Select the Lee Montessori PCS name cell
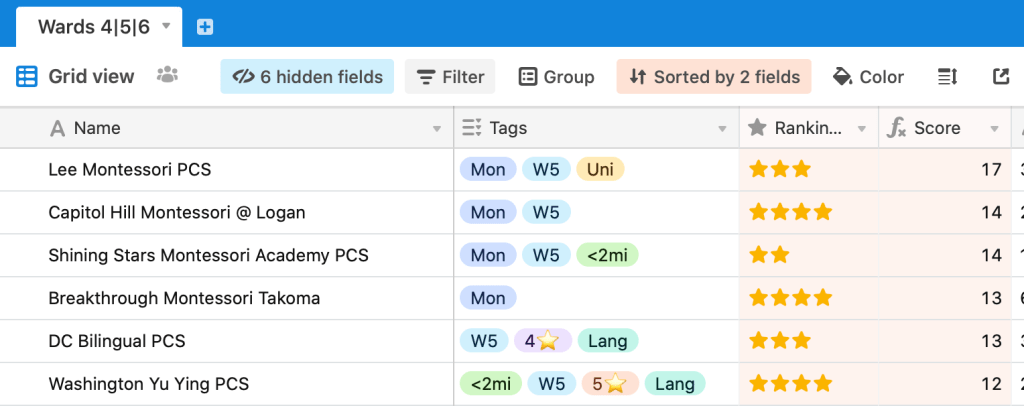Image resolution: width=1024 pixels, height=406 pixels. 130,170
